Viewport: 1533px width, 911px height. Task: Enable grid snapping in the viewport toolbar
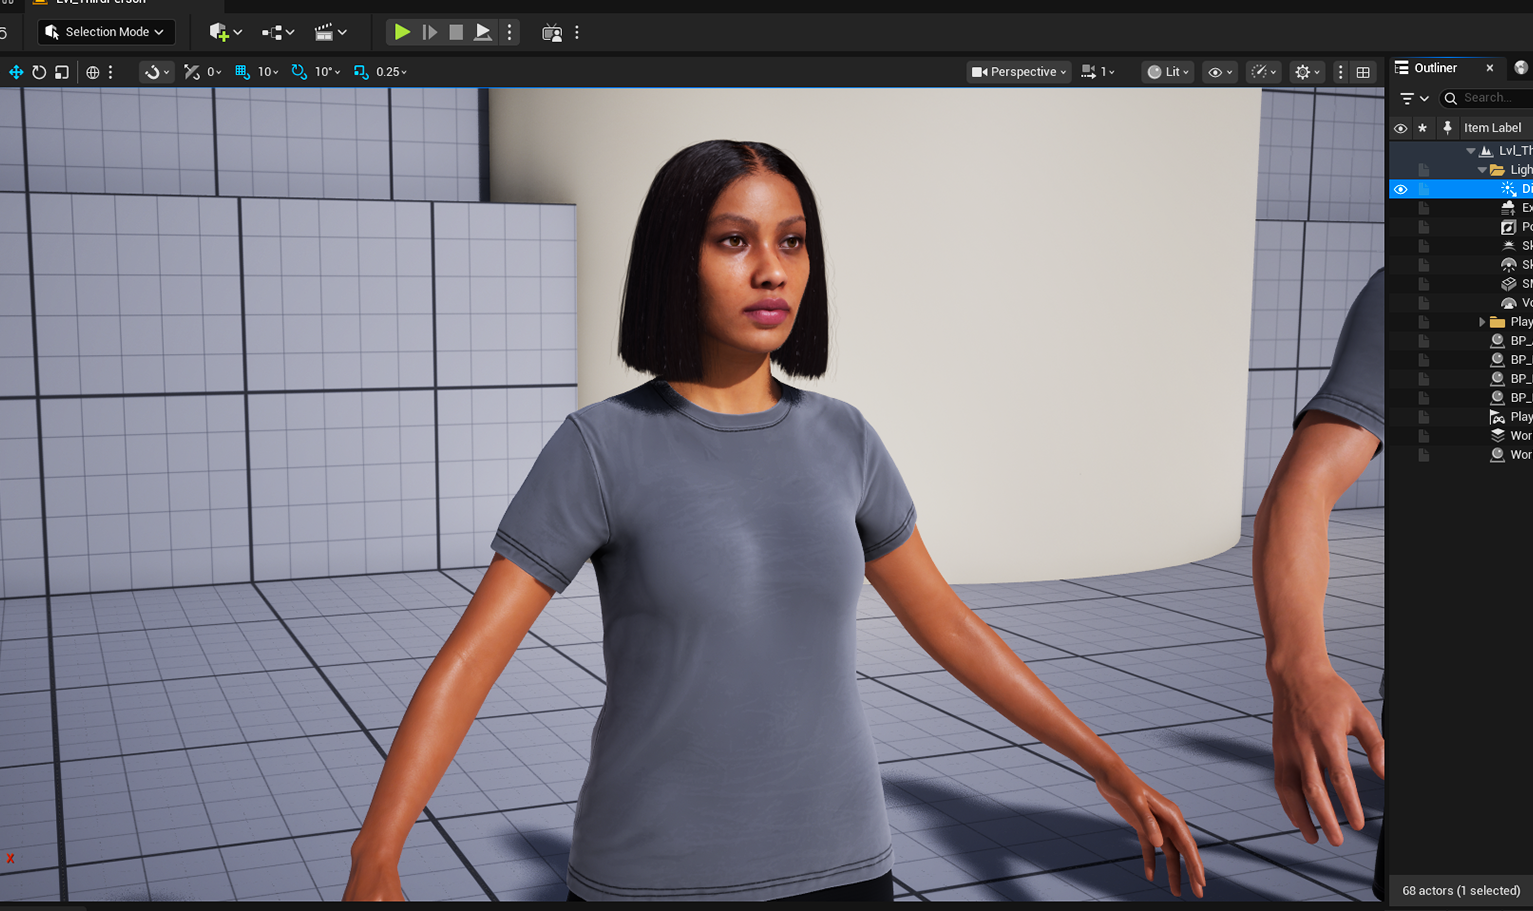242,71
